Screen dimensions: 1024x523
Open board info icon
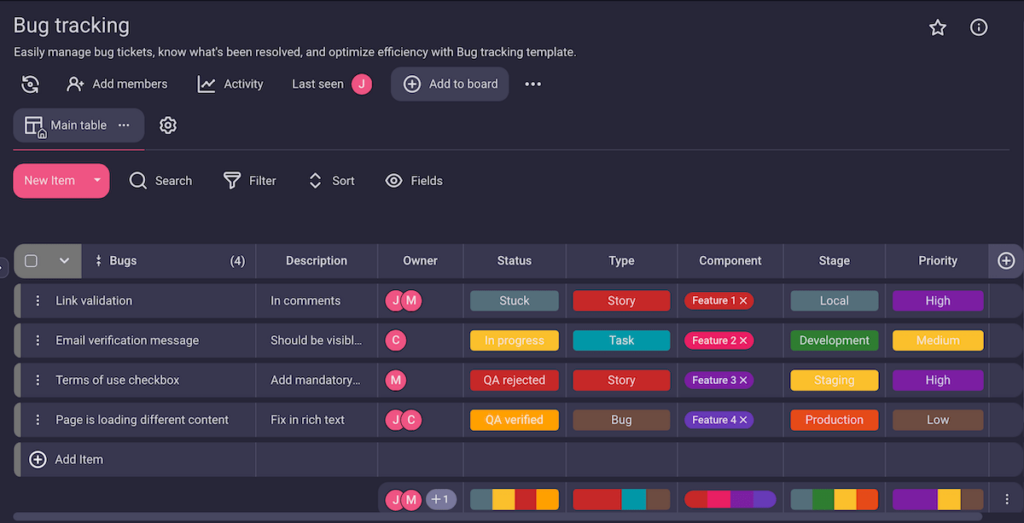[979, 28]
